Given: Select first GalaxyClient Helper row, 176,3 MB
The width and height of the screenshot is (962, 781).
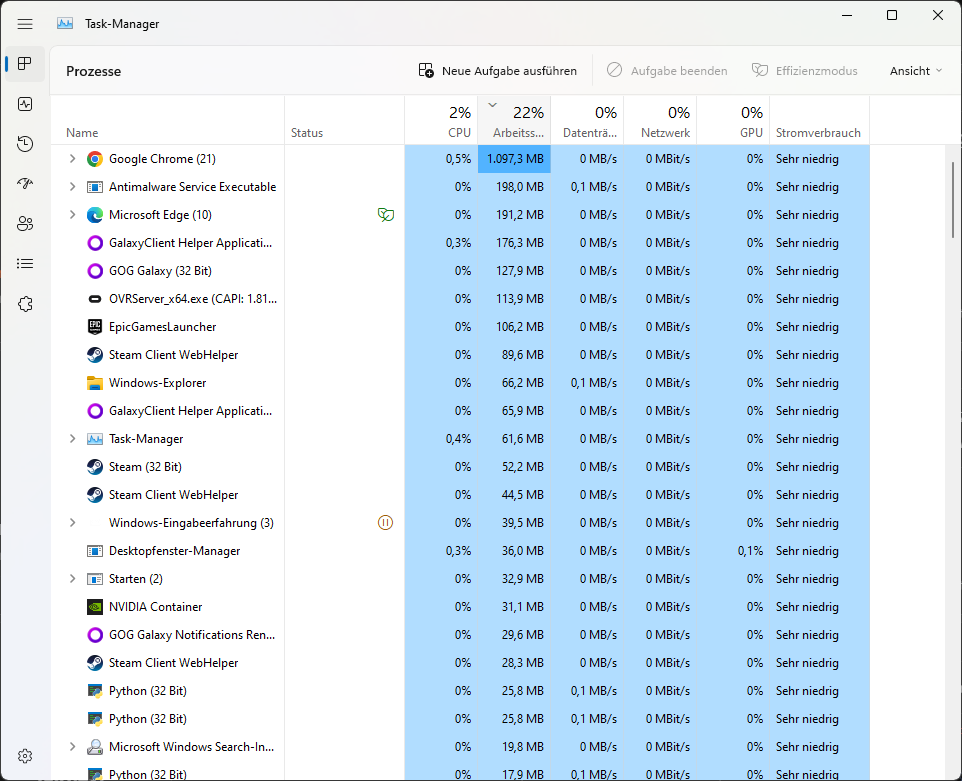Looking at the screenshot, I should [x=460, y=243].
